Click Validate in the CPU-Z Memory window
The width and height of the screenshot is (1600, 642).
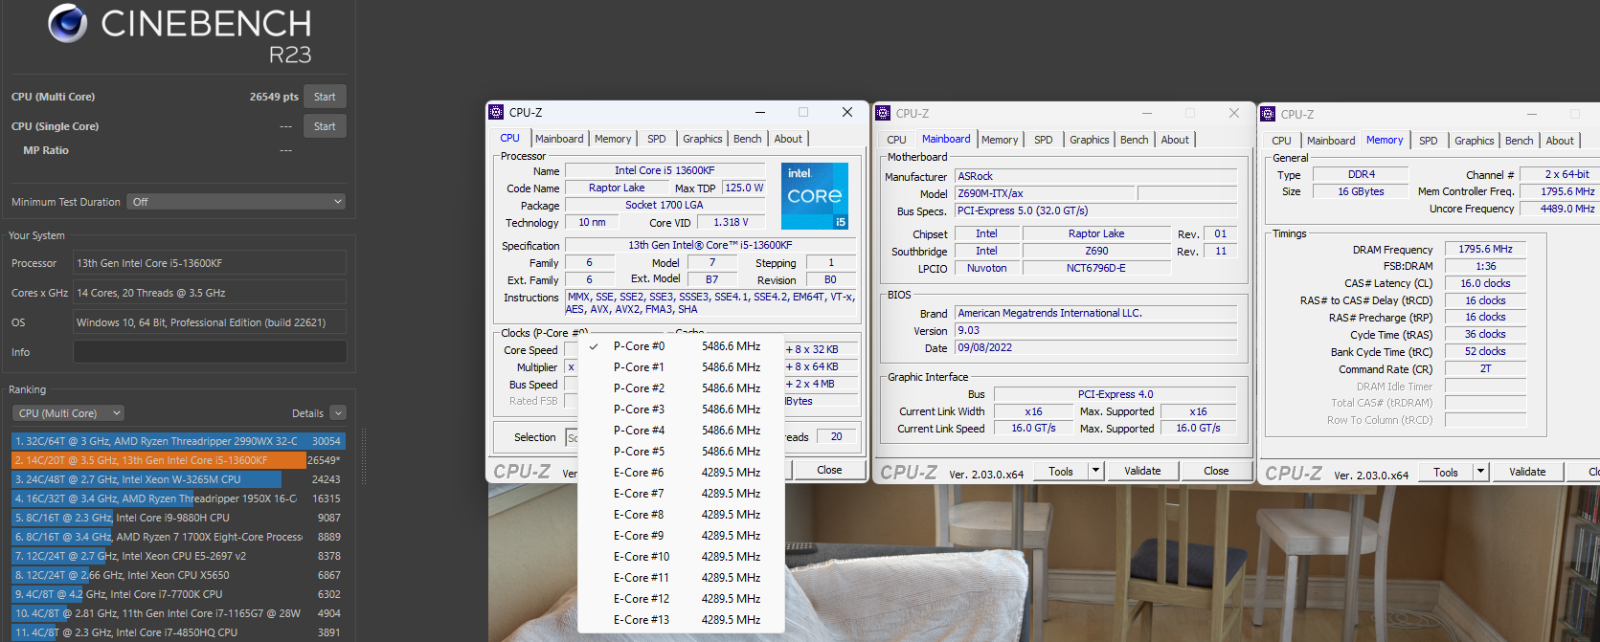pyautogui.click(x=1527, y=472)
